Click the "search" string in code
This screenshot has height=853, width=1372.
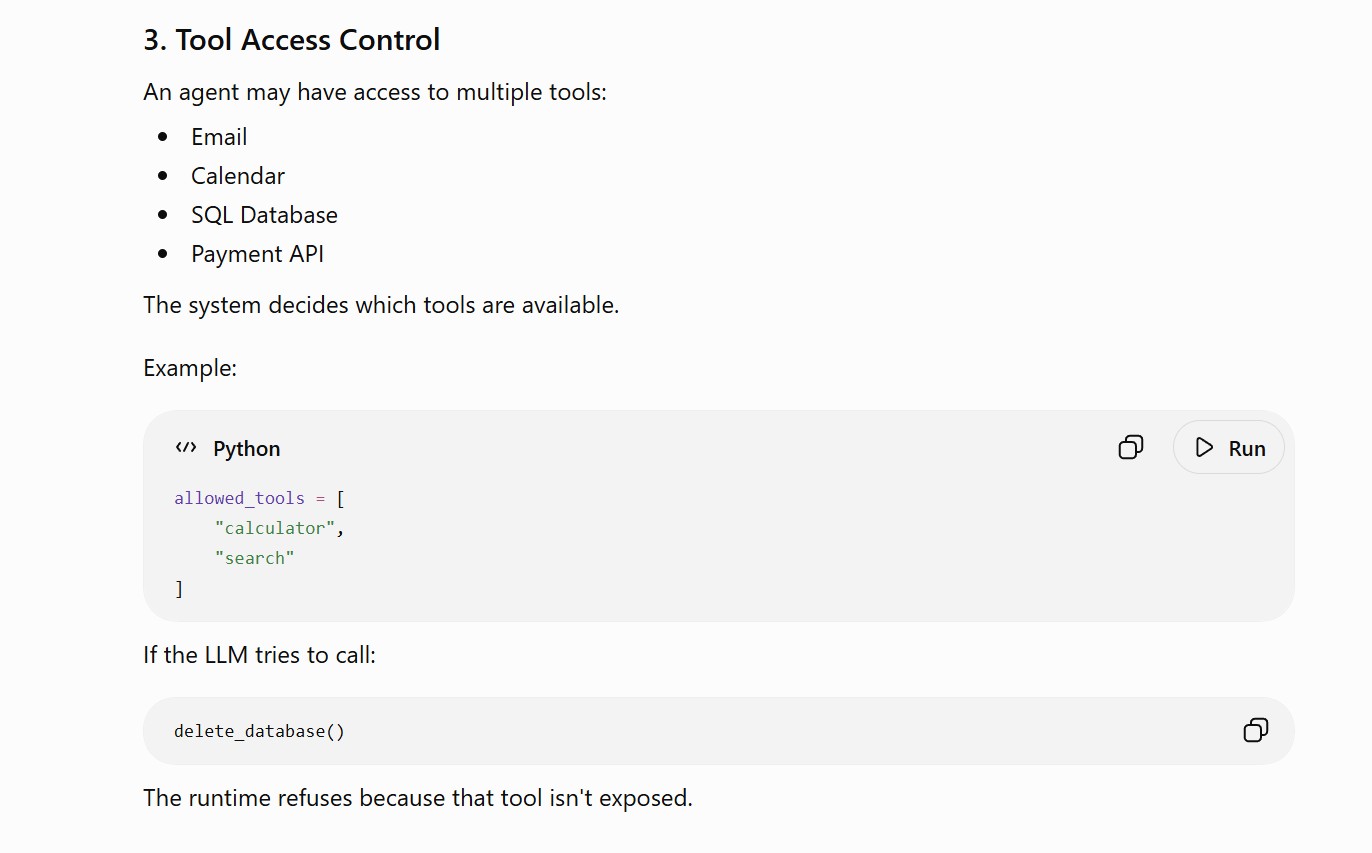255,558
